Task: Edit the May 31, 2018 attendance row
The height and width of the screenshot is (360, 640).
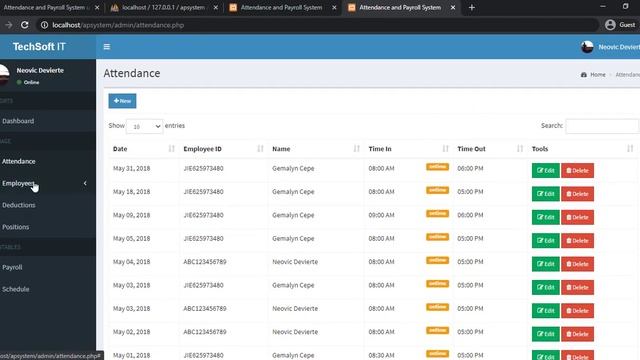Action: pyautogui.click(x=545, y=170)
